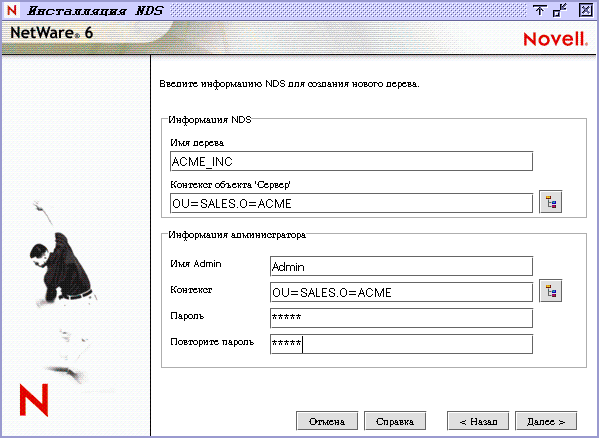Click the Отмена button
This screenshot has width=599, height=438.
pos(327,421)
